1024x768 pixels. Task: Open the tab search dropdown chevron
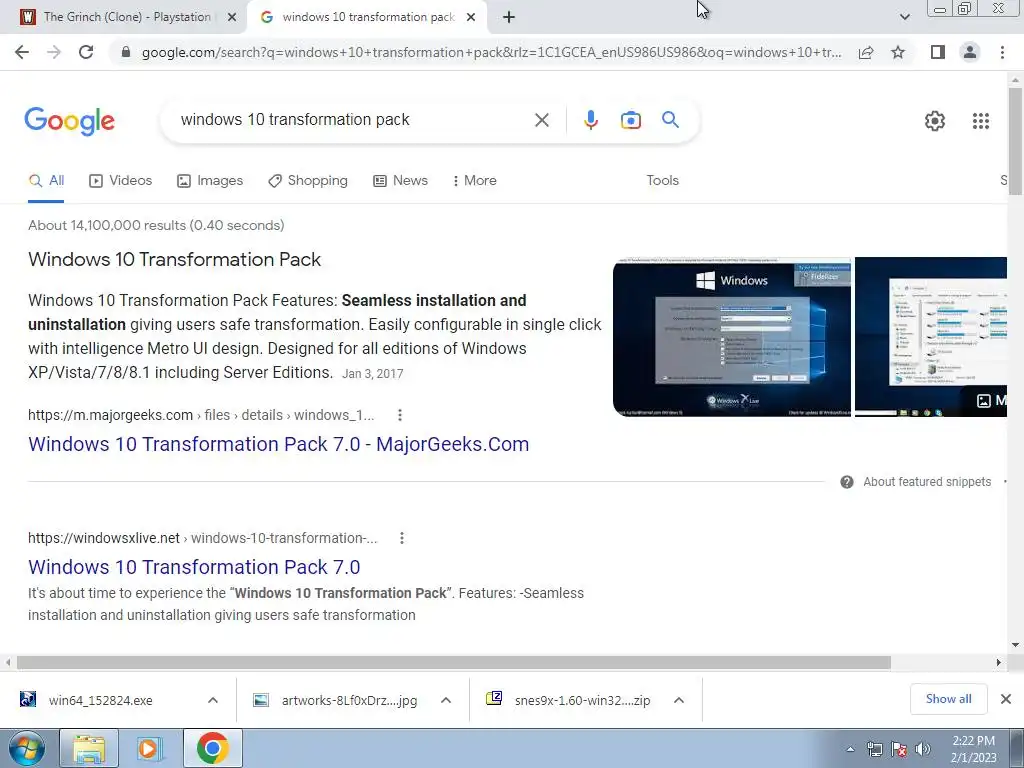904,17
